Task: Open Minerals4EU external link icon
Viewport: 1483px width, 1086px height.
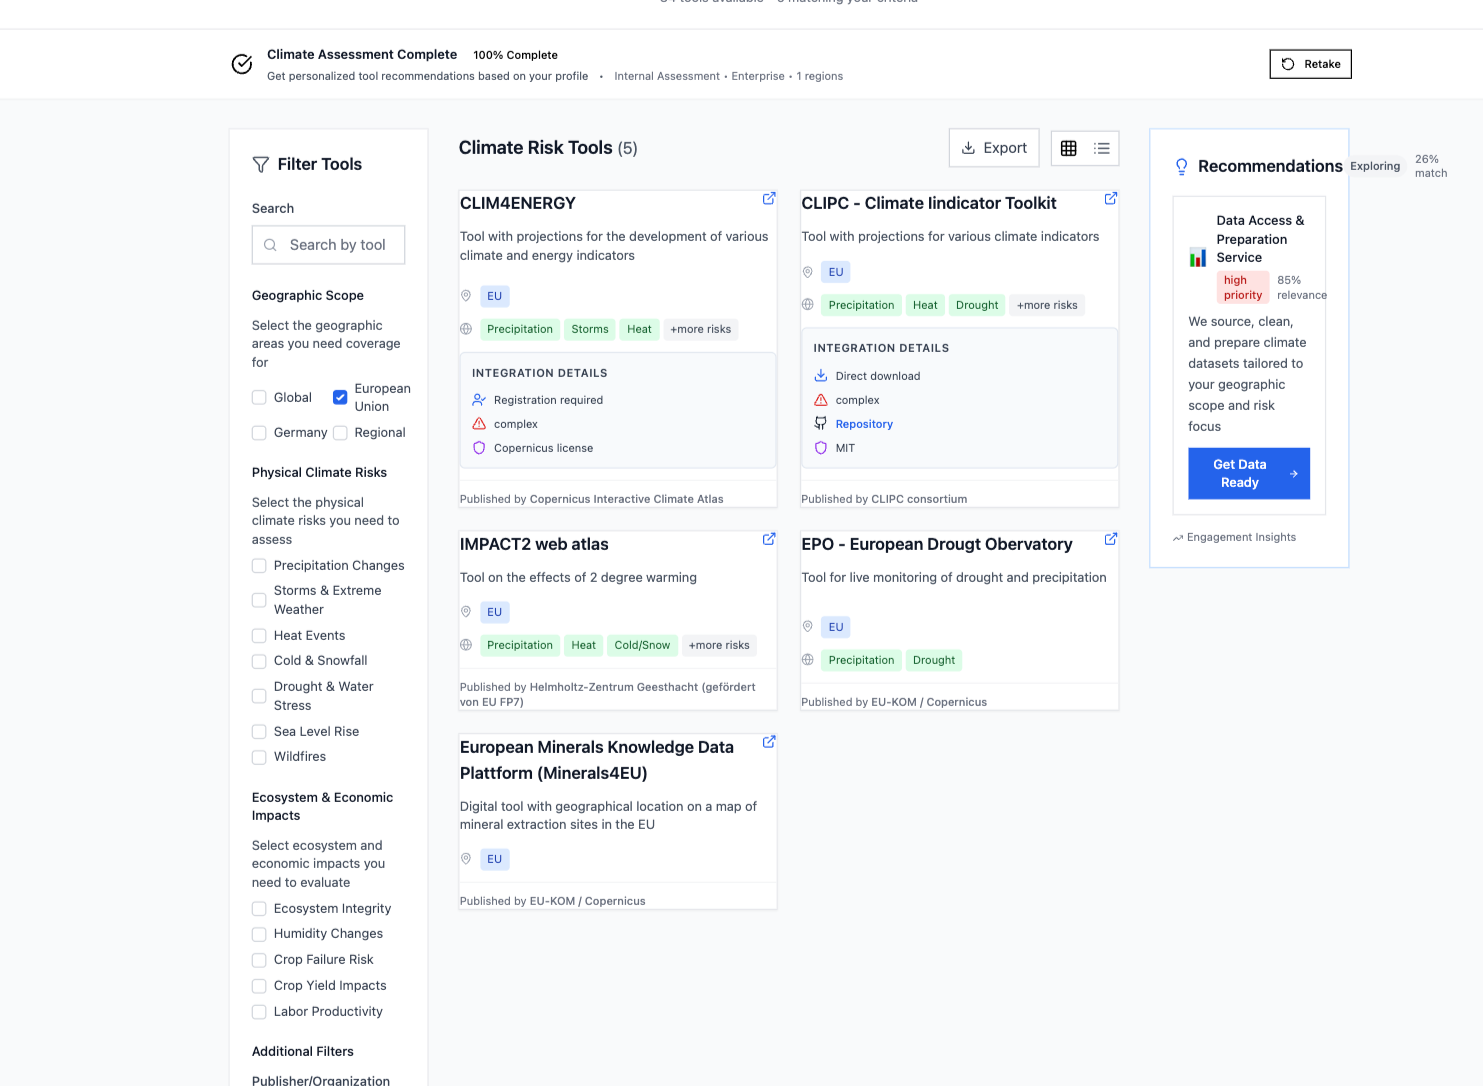Action: pyautogui.click(x=769, y=742)
